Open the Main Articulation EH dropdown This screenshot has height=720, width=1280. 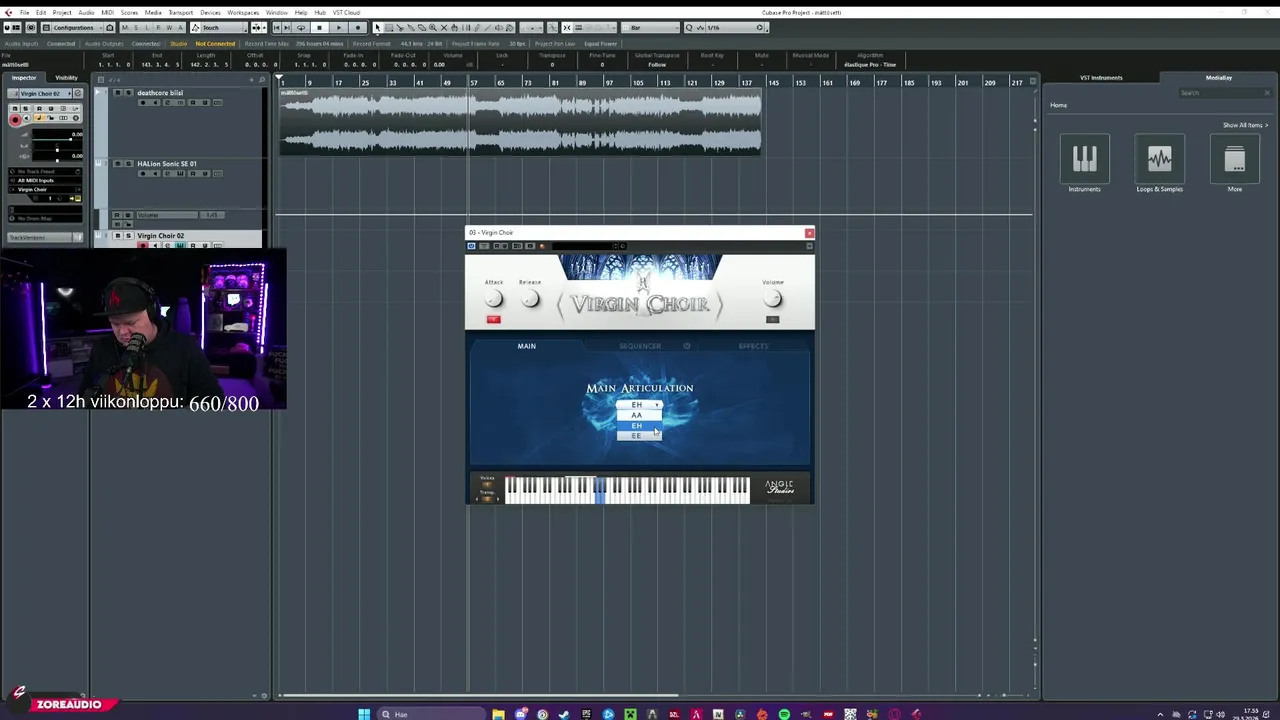tap(639, 405)
